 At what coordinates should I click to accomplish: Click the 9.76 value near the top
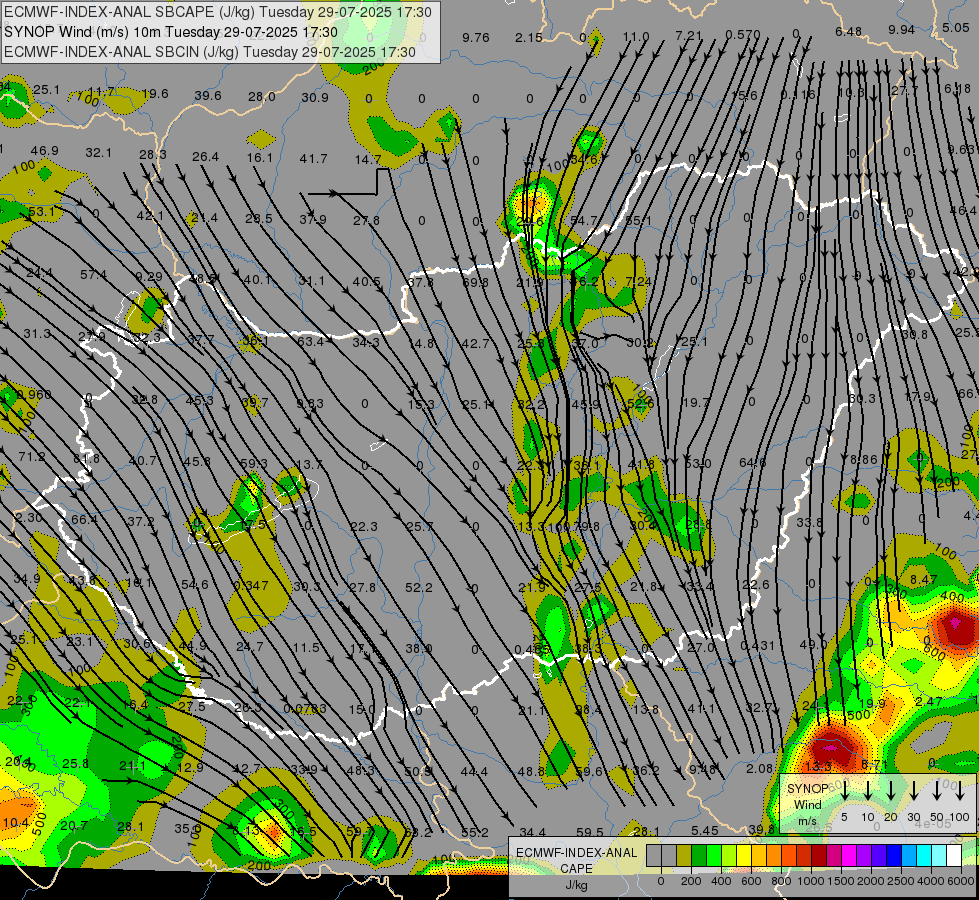click(476, 37)
